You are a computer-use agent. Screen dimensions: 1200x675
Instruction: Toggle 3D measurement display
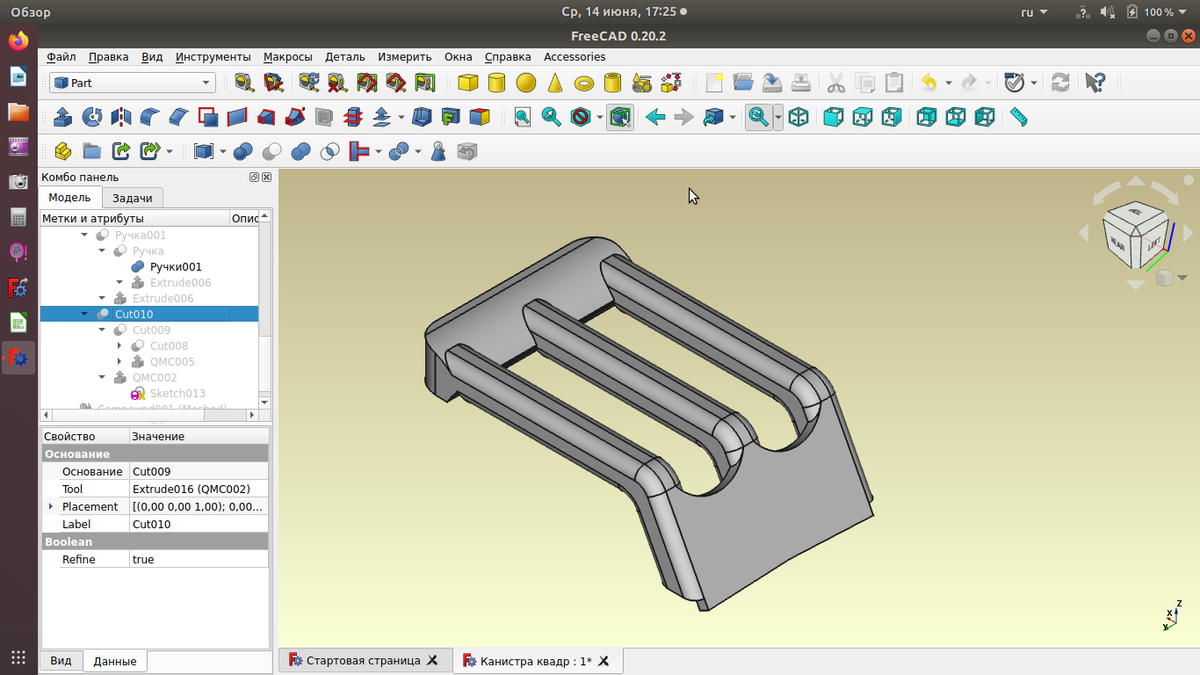click(396, 83)
